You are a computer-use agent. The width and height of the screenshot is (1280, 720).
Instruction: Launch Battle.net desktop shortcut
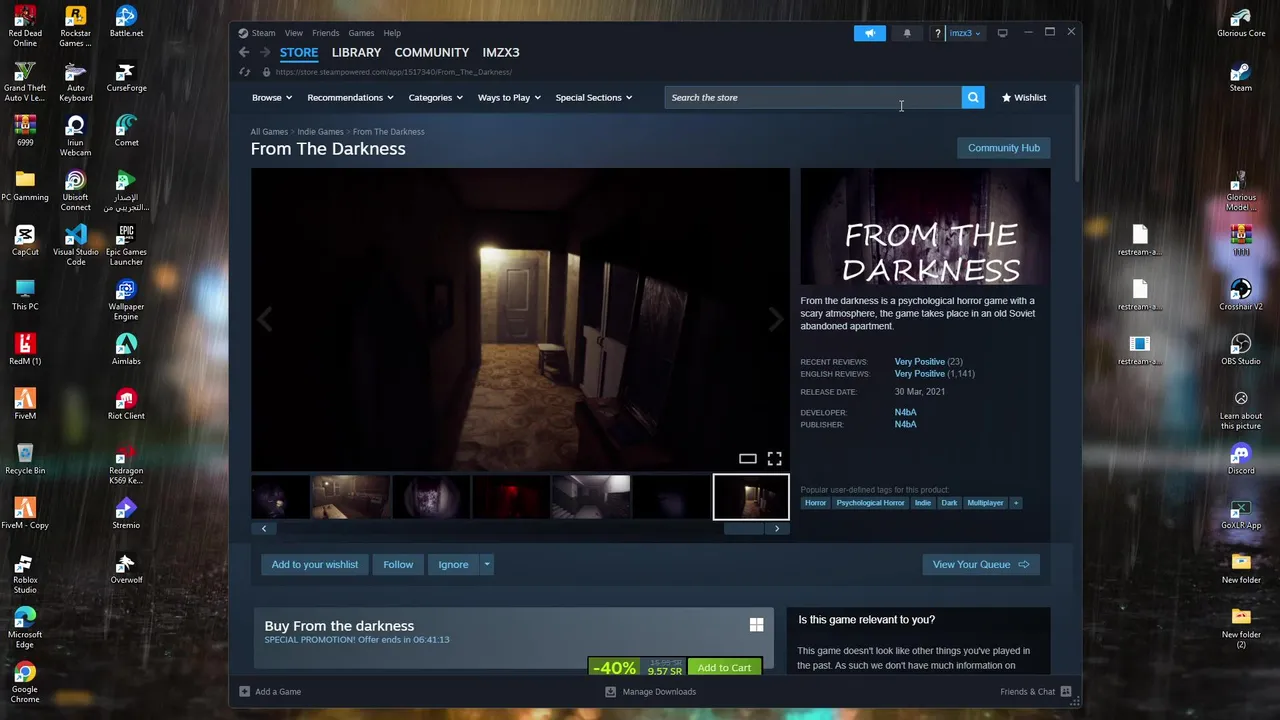coord(126,22)
